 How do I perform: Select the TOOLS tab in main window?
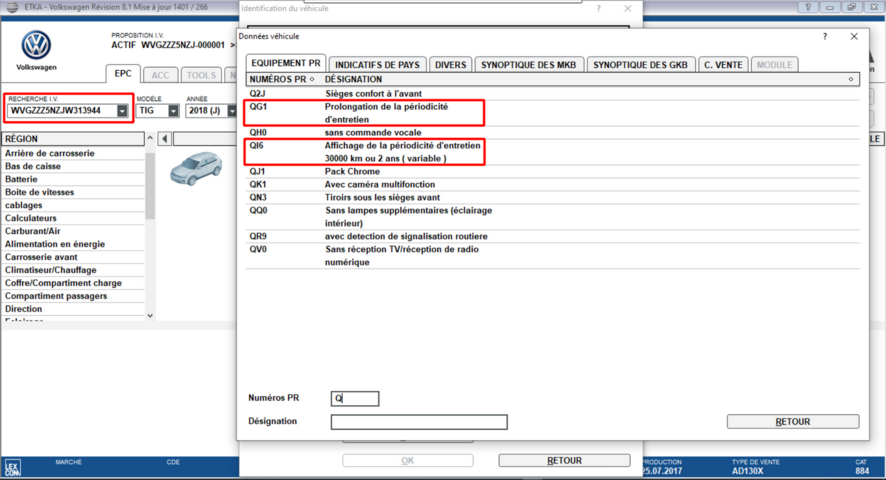tap(201, 75)
